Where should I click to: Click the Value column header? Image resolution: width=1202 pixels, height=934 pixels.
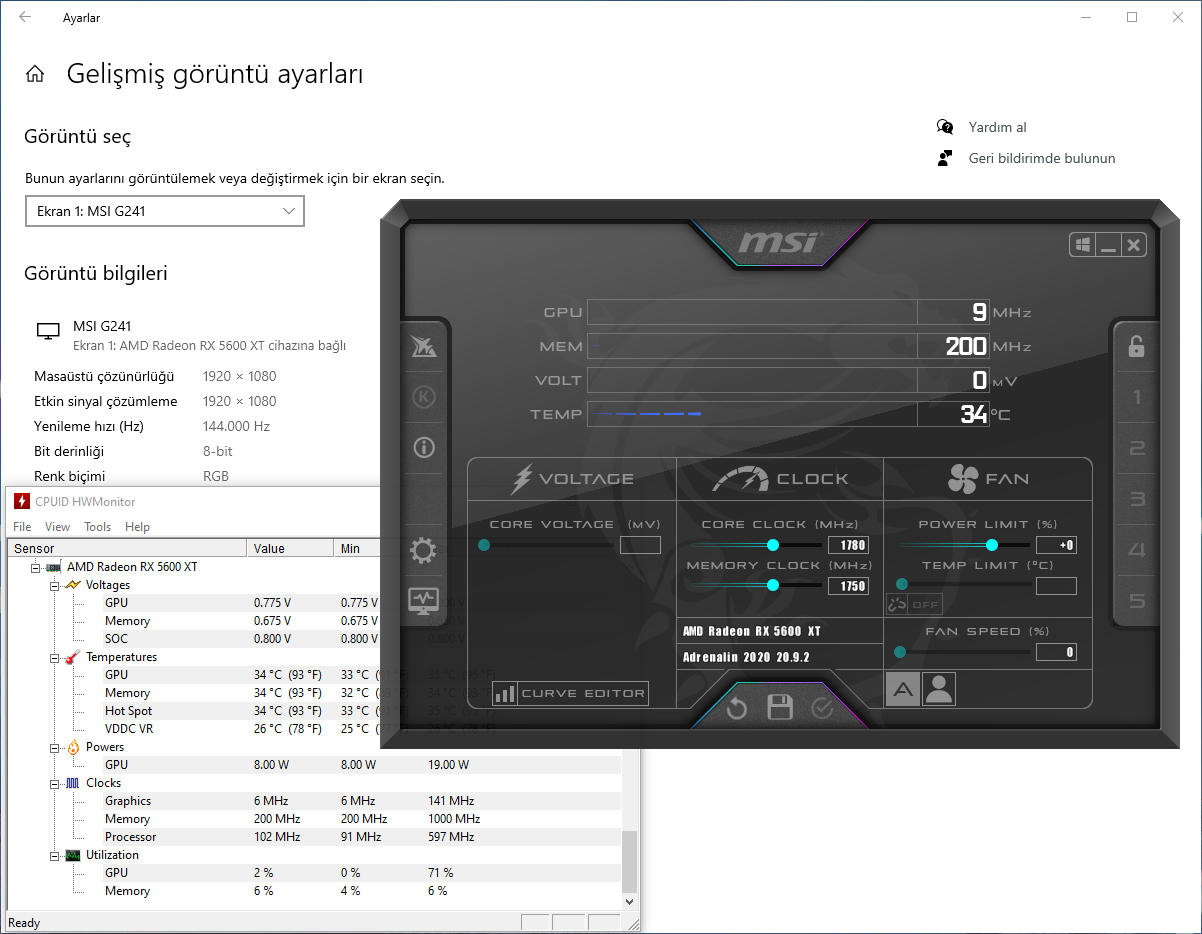pyautogui.click(x=290, y=548)
